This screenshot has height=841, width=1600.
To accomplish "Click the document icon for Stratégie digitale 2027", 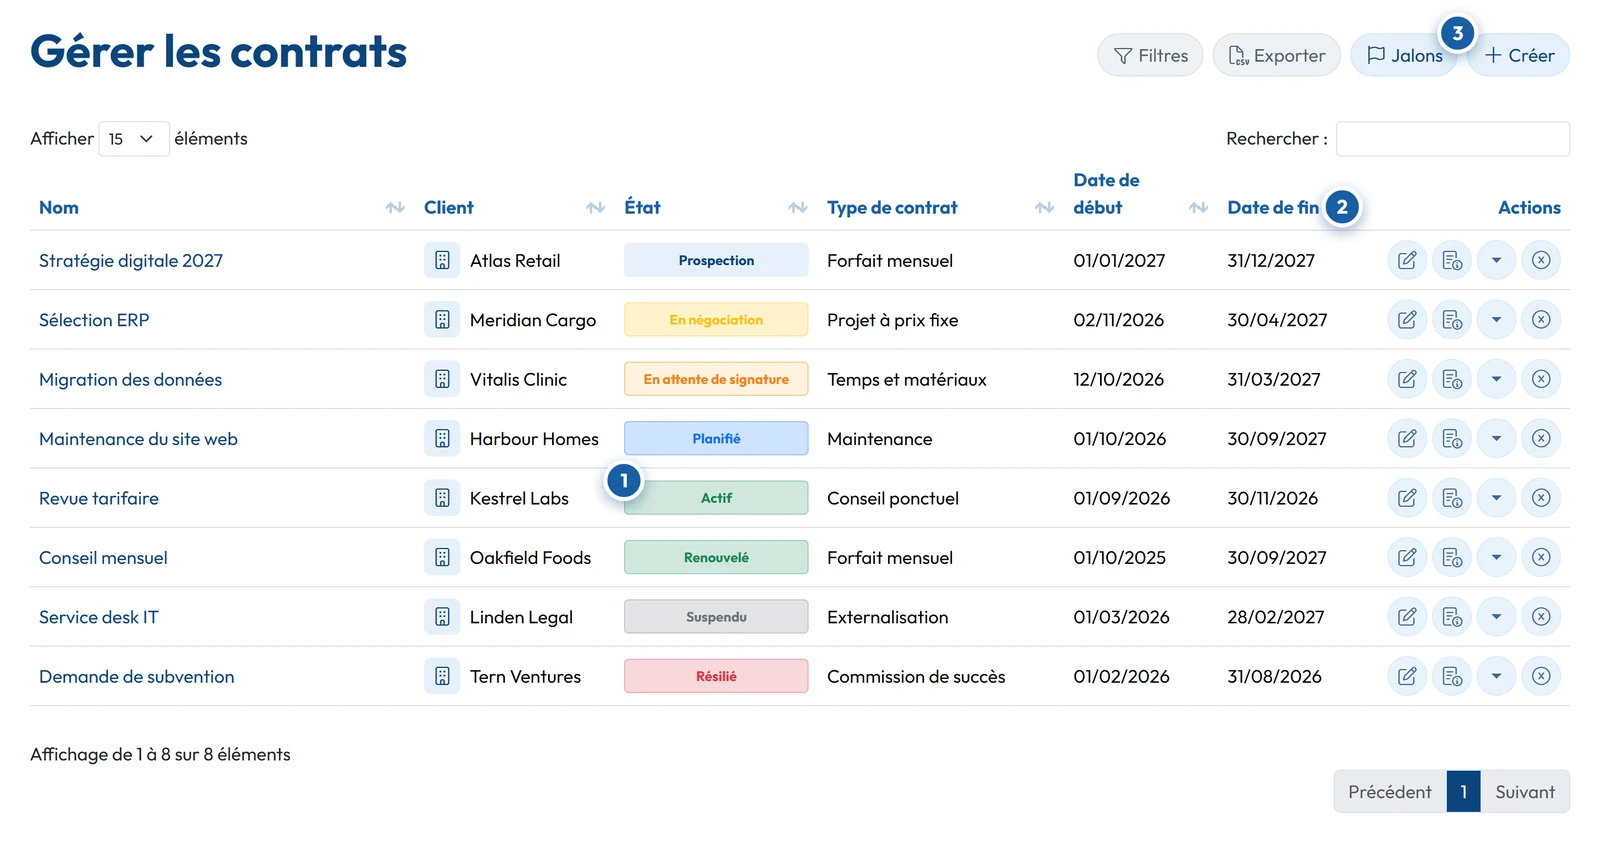I will point(1452,260).
